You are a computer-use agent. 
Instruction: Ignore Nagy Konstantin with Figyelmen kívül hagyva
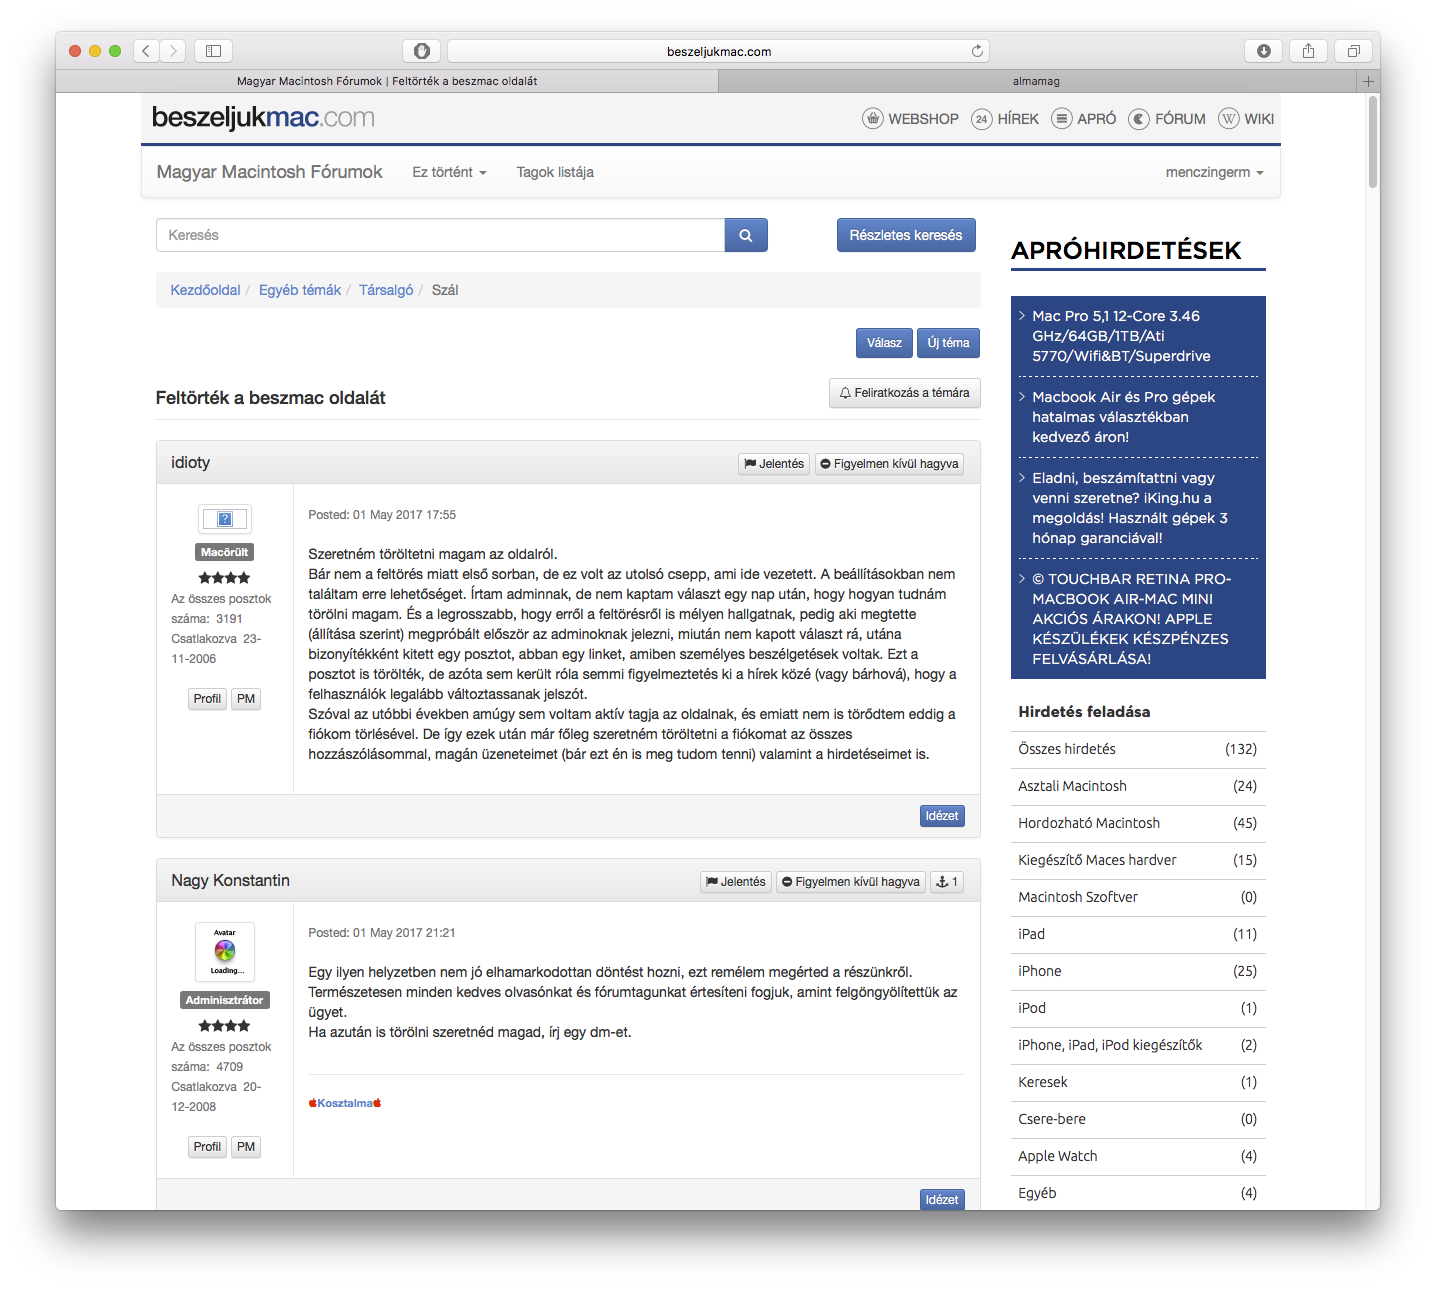[850, 882]
